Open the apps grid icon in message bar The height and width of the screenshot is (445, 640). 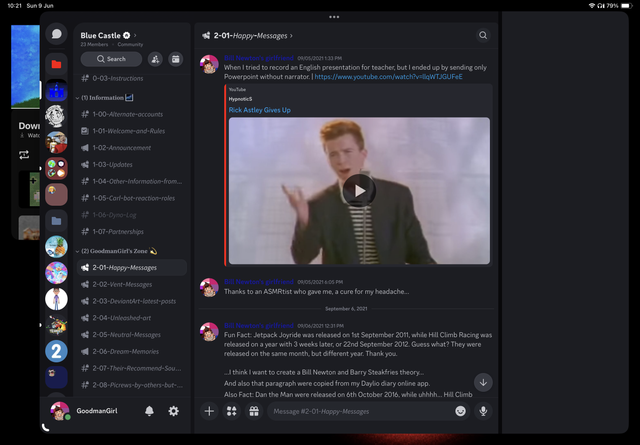231,411
